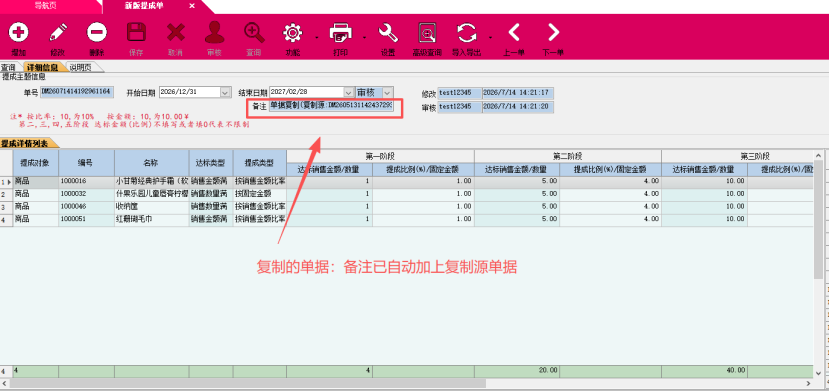Image resolution: width=829 pixels, height=391 pixels.
Task: Click the 查询 (search) magnifier icon
Action: [254, 33]
